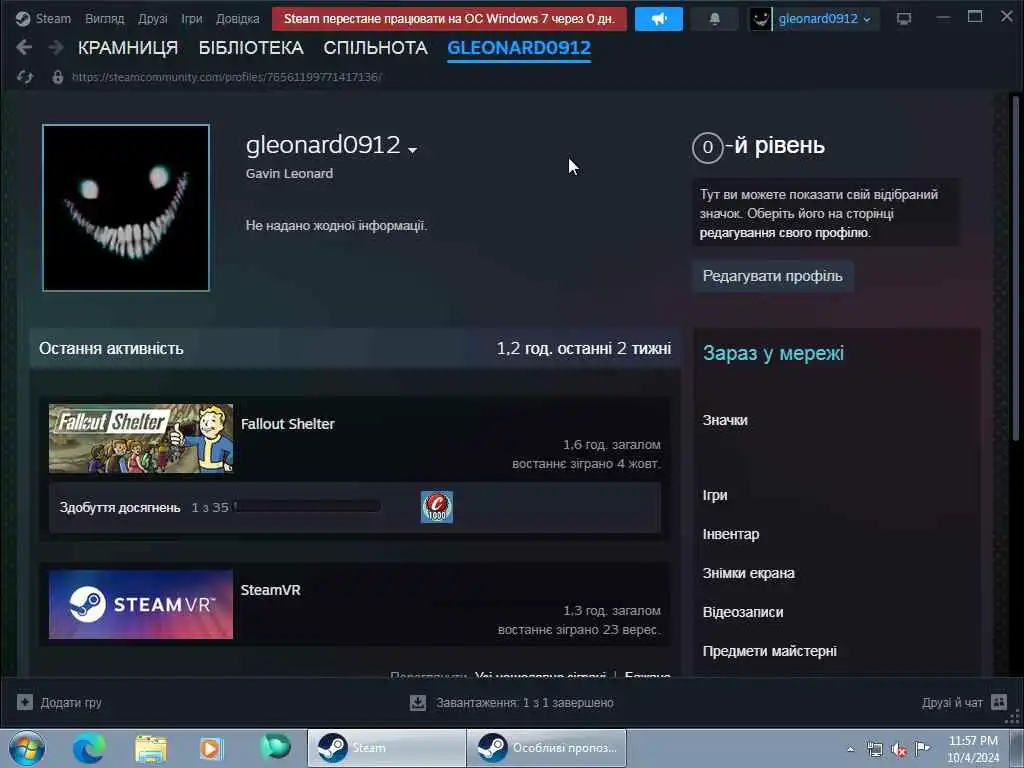Open the Друзі menu

point(152,18)
